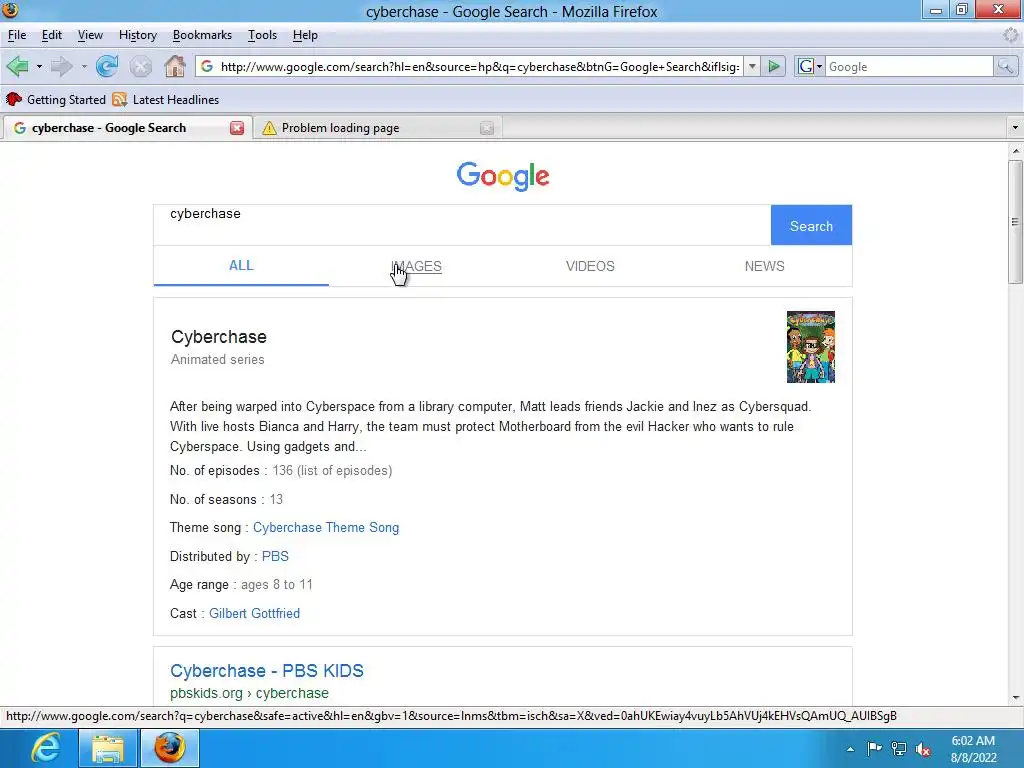Open the forward history dropdown arrow
The width and height of the screenshot is (1024, 768).
click(x=84, y=67)
